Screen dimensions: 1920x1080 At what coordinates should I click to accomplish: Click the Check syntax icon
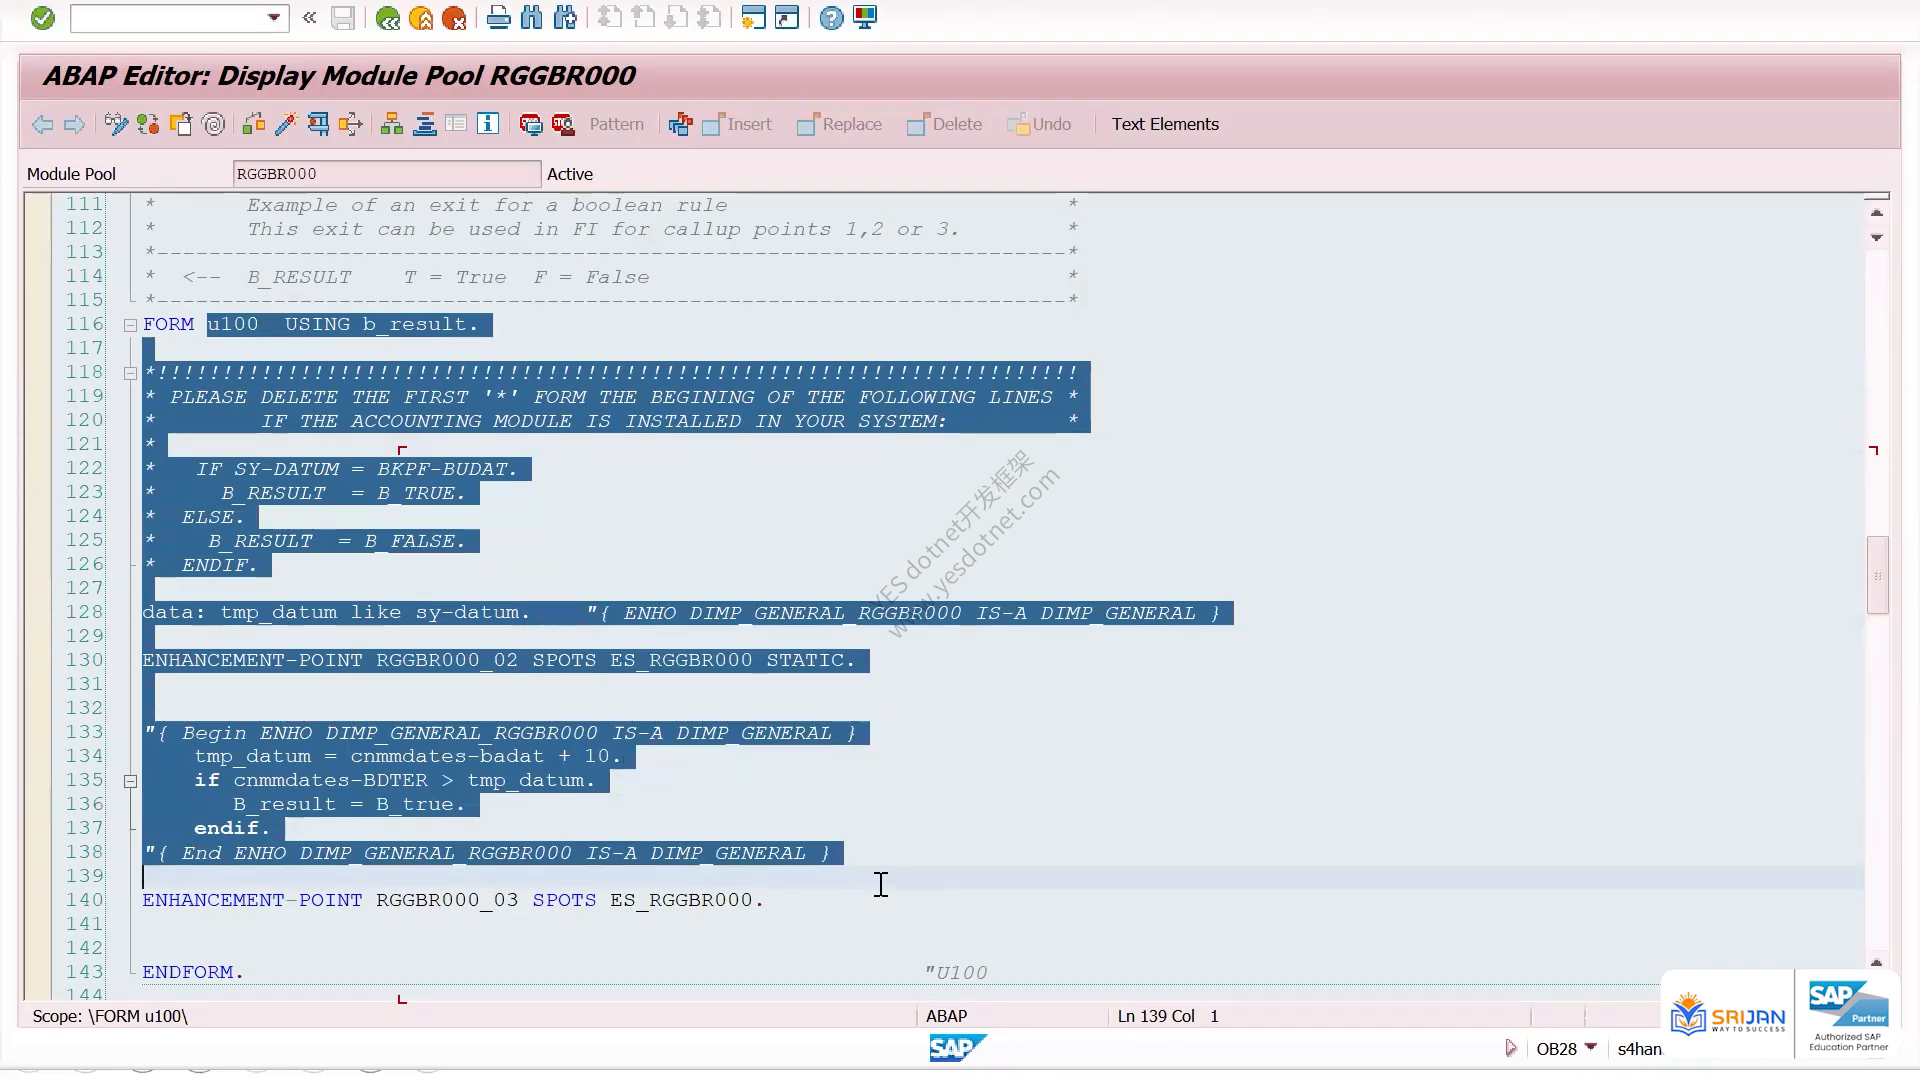[x=254, y=124]
